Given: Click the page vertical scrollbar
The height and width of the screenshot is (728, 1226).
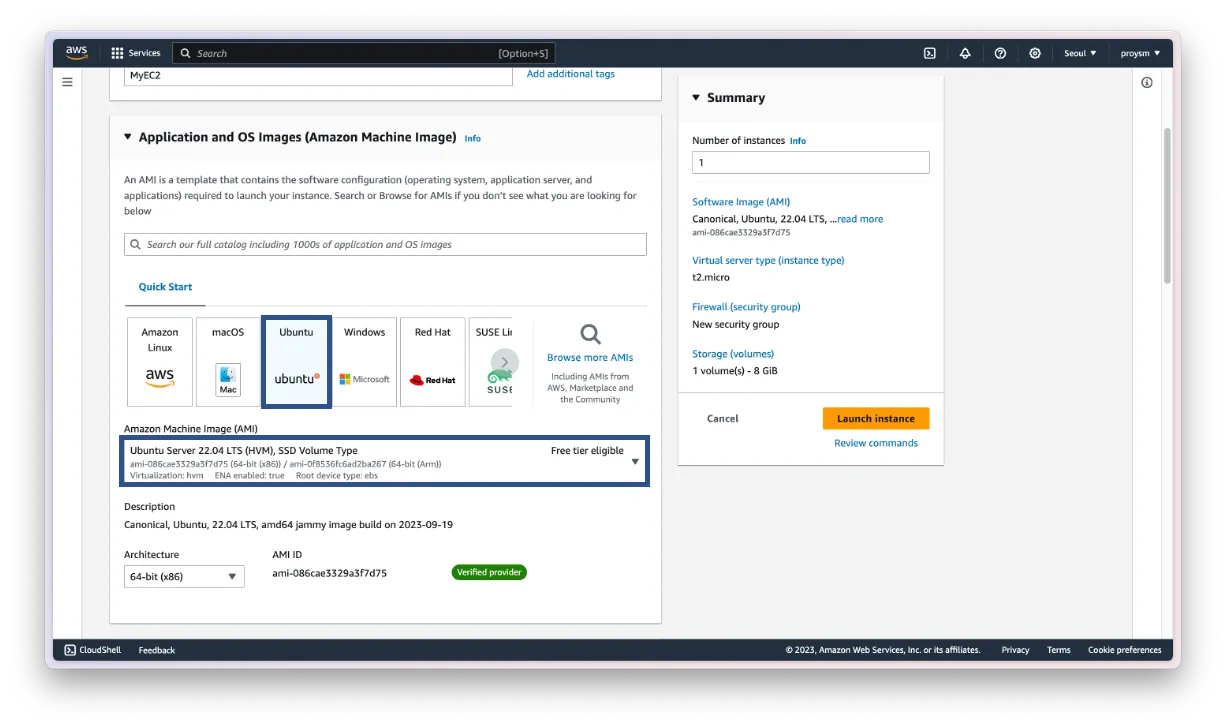Looking at the screenshot, I should (x=1166, y=206).
